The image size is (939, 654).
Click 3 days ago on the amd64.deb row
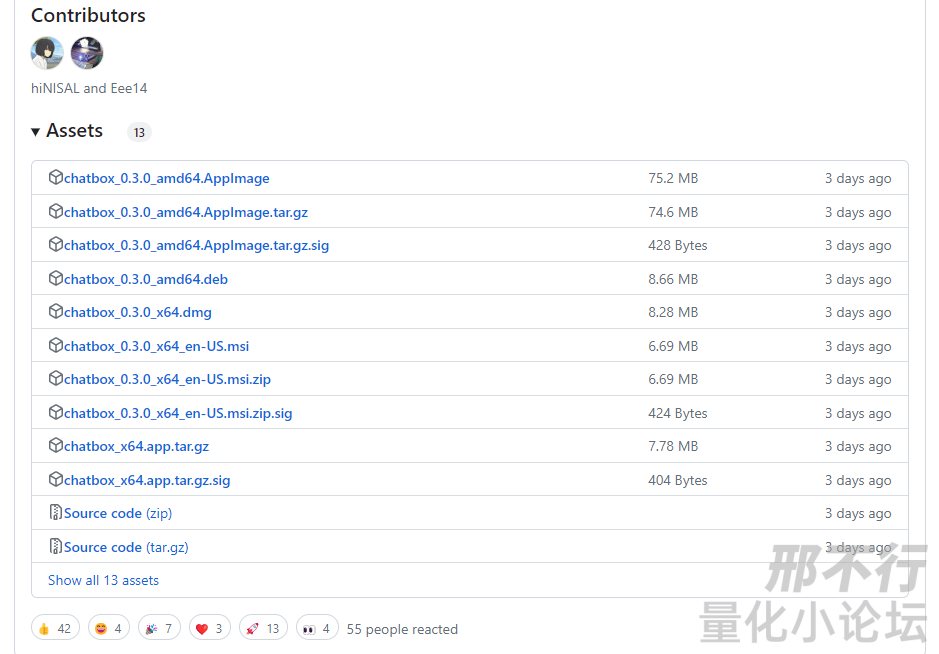click(x=858, y=280)
